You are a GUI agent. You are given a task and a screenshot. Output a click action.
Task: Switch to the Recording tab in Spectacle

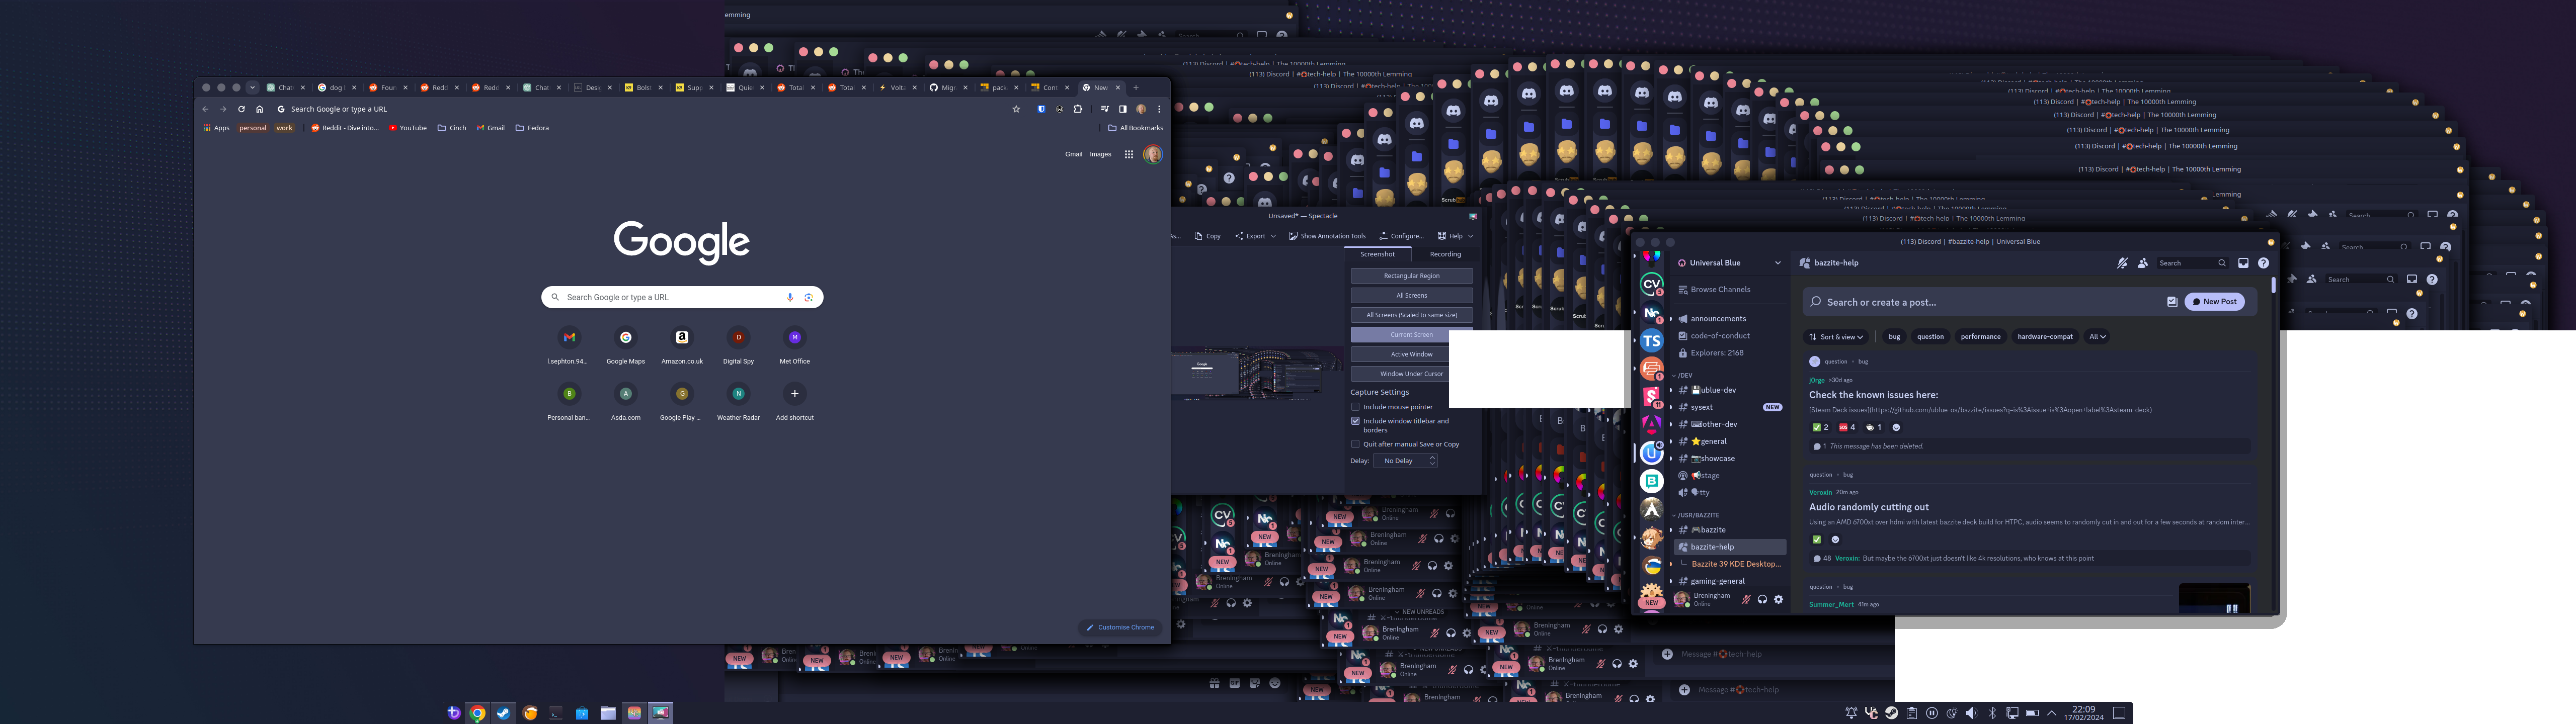coord(1444,254)
